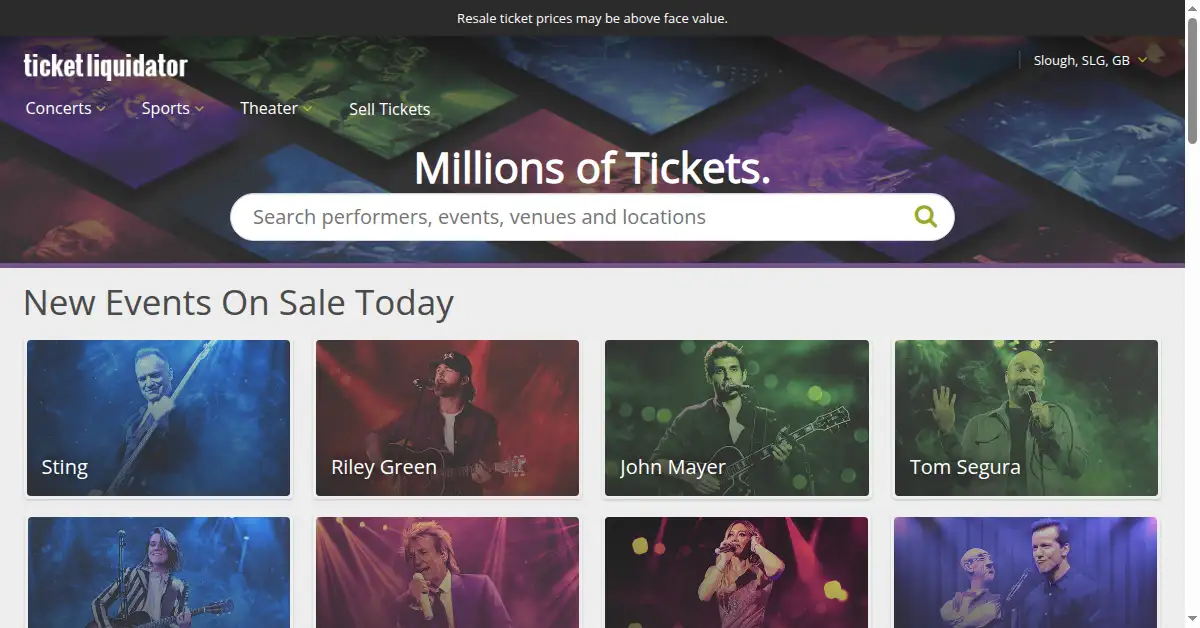Click the Millions of Tickets headline
This screenshot has width=1200, height=628.
(x=592, y=168)
